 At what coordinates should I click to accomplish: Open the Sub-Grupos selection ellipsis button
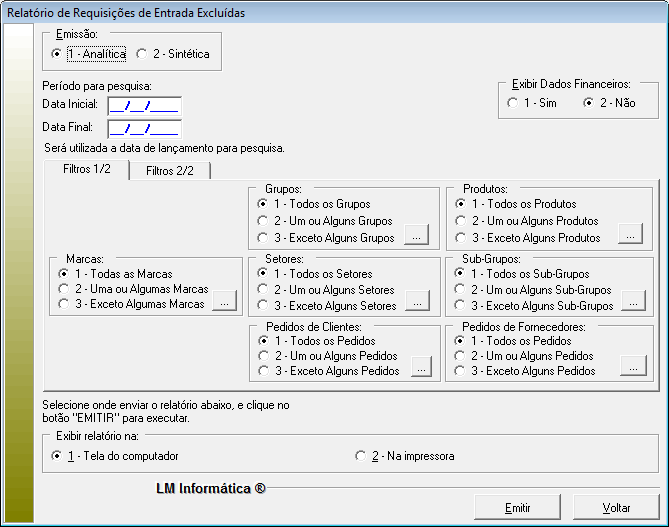click(x=630, y=303)
